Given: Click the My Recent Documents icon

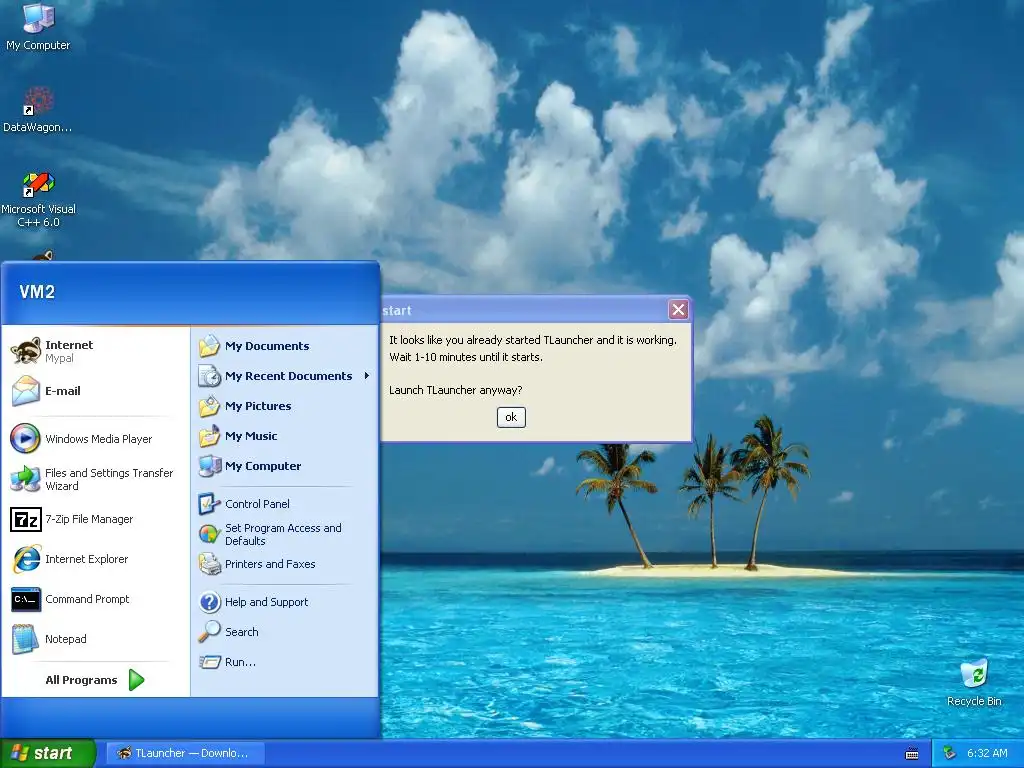Looking at the screenshot, I should [x=210, y=376].
